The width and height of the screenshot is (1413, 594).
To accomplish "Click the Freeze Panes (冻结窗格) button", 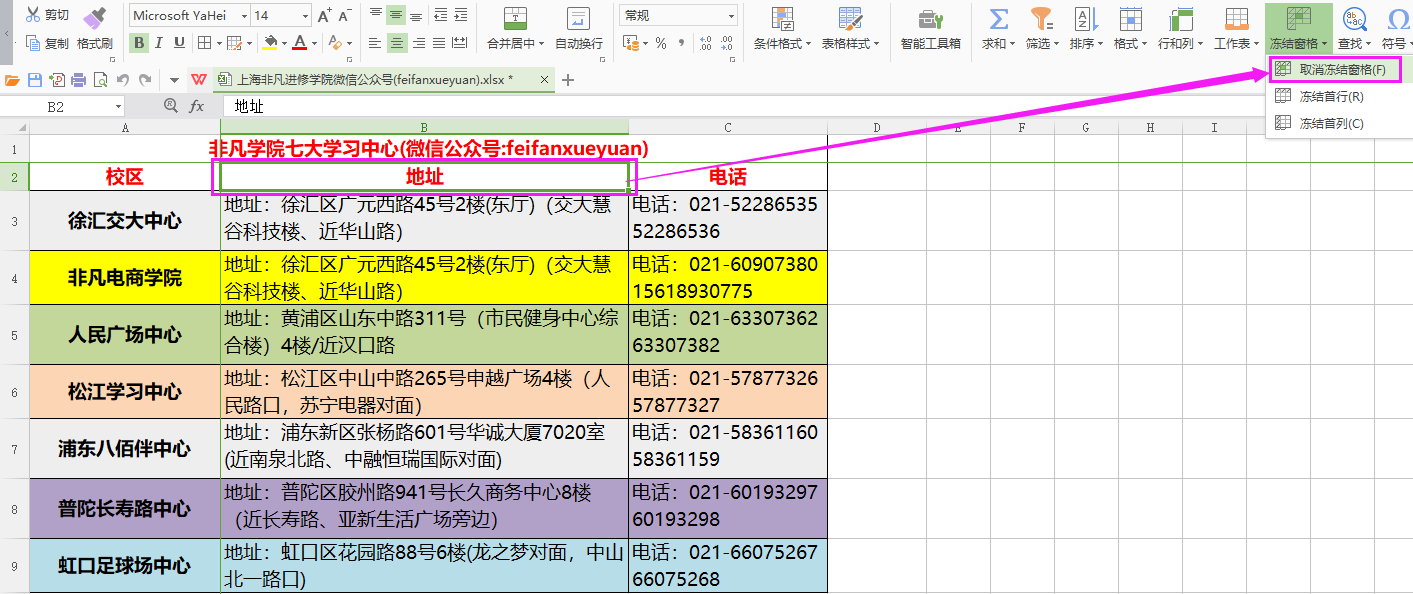I will click(x=1299, y=28).
